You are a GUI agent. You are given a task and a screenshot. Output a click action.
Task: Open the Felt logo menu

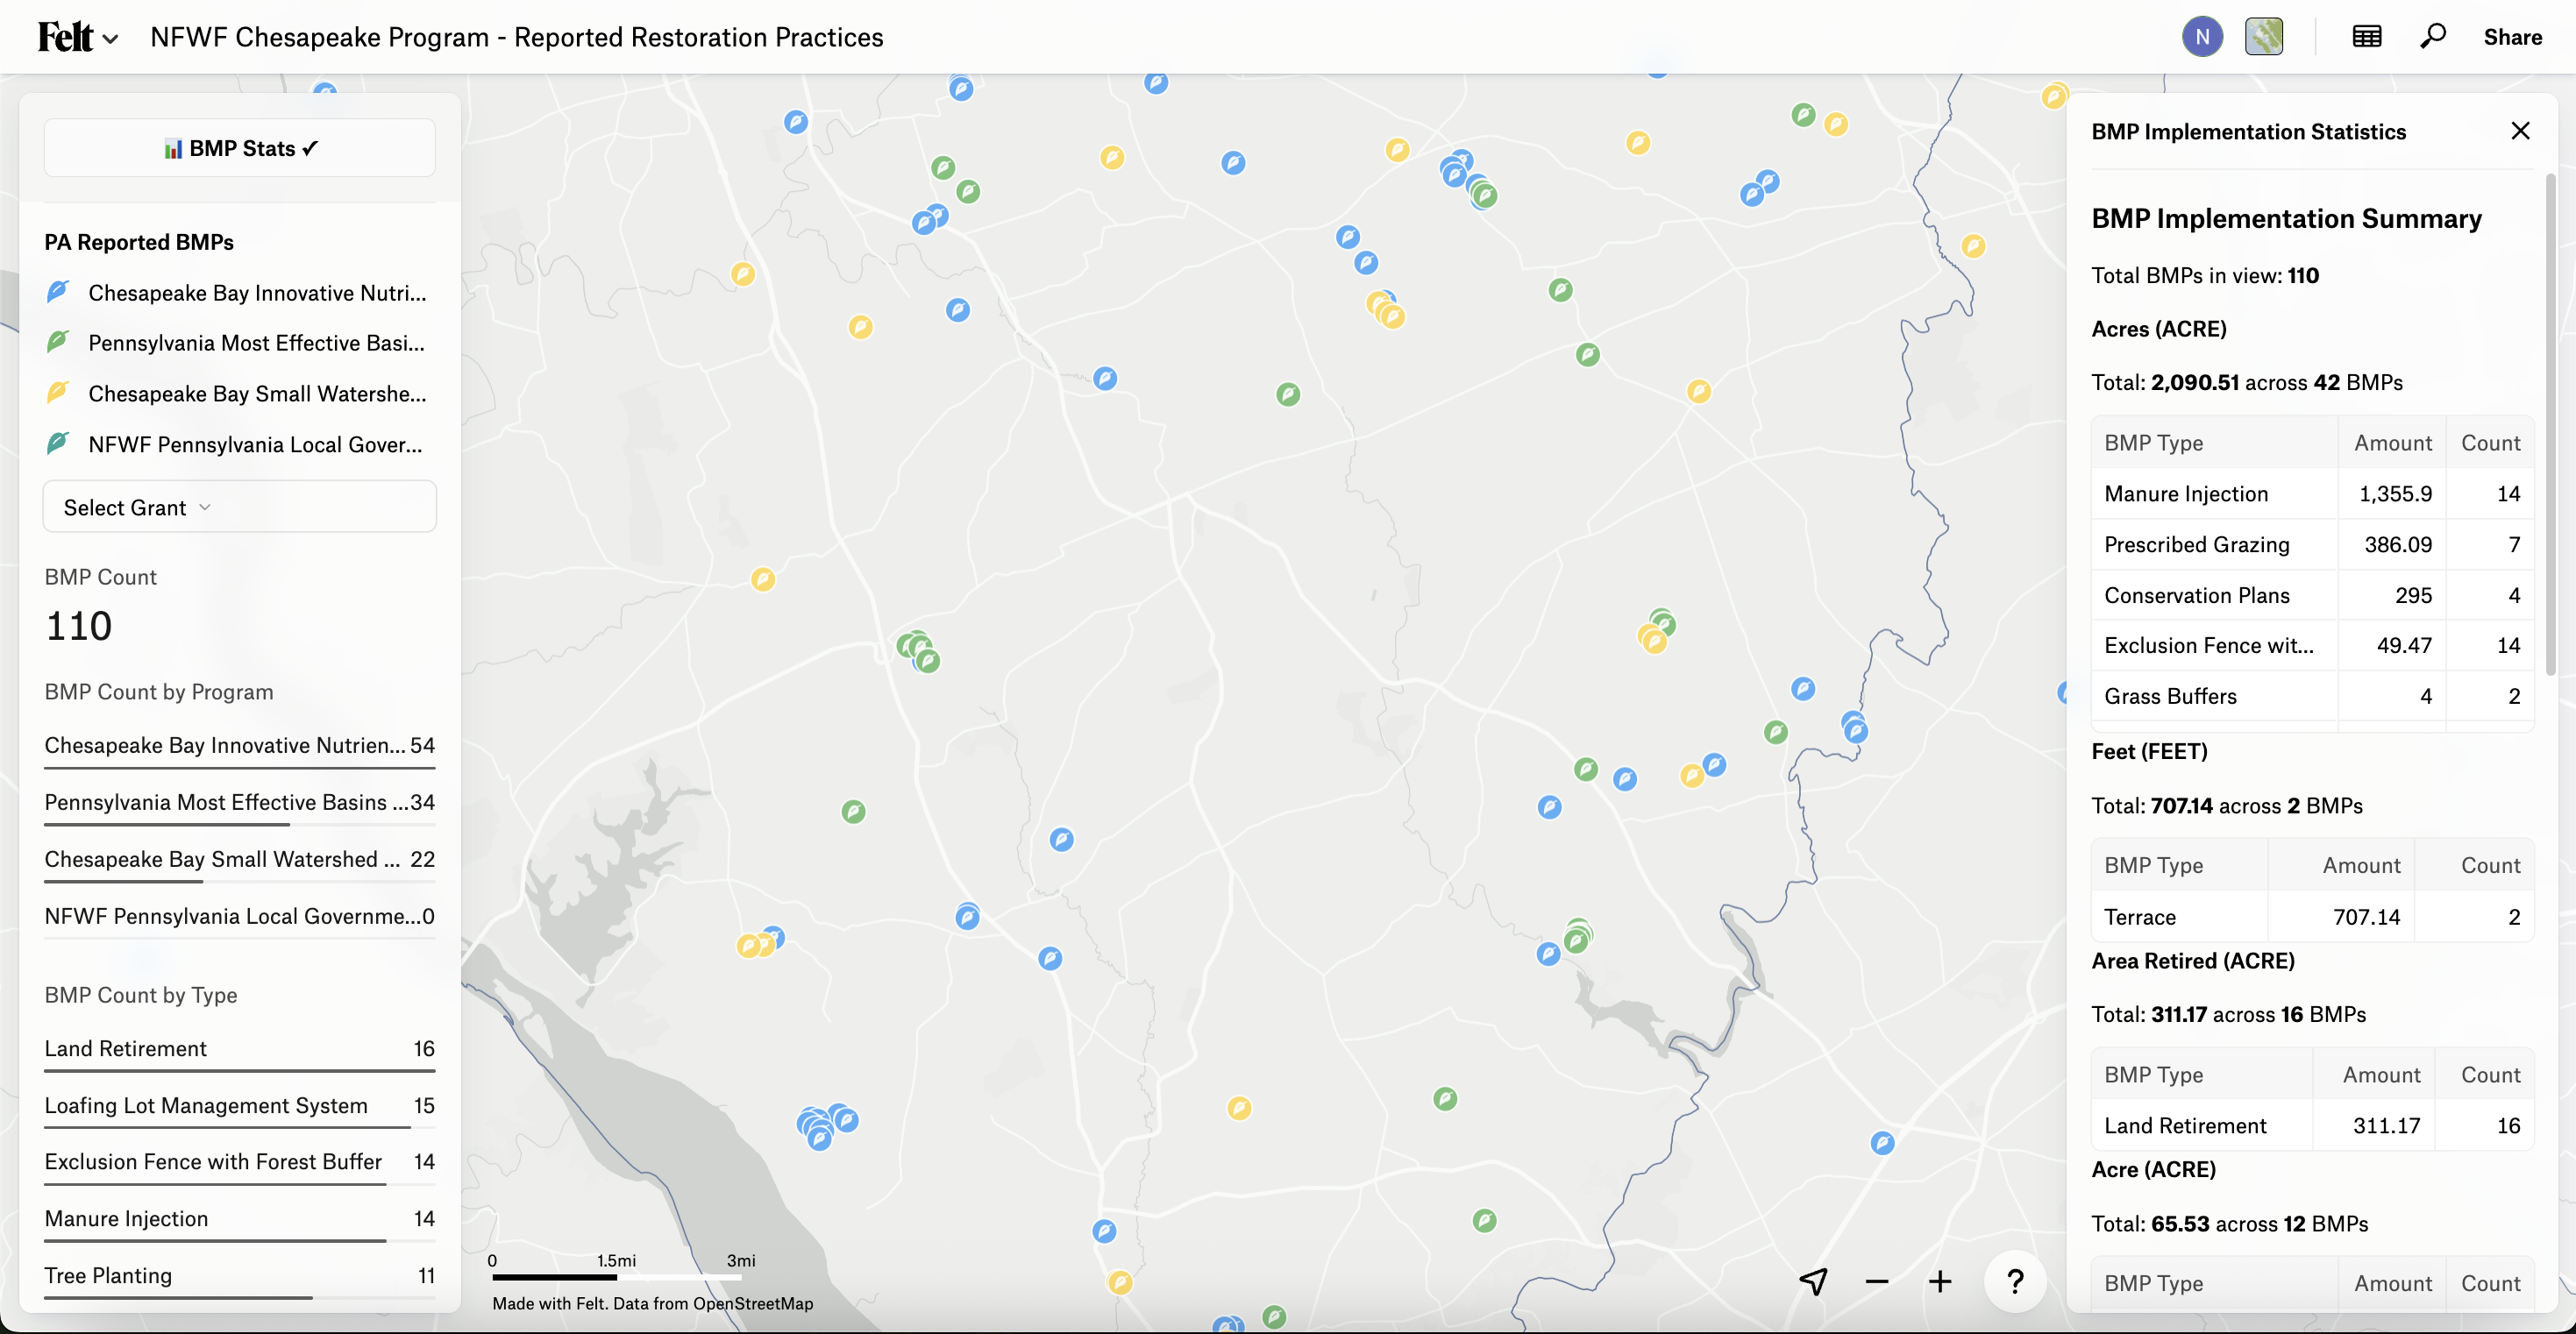point(77,37)
